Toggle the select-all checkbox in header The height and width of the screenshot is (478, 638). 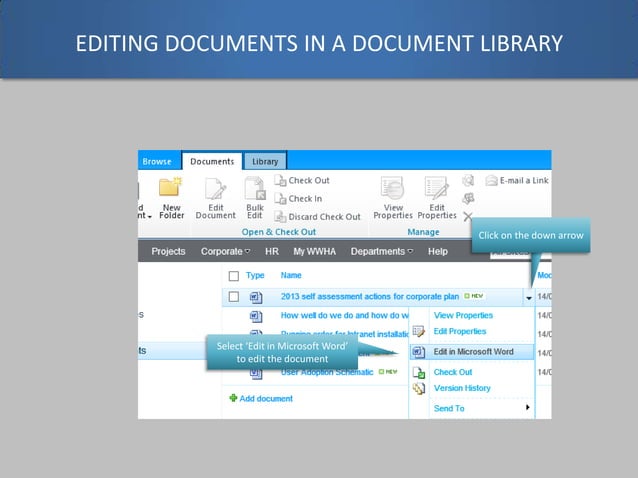[234, 276]
